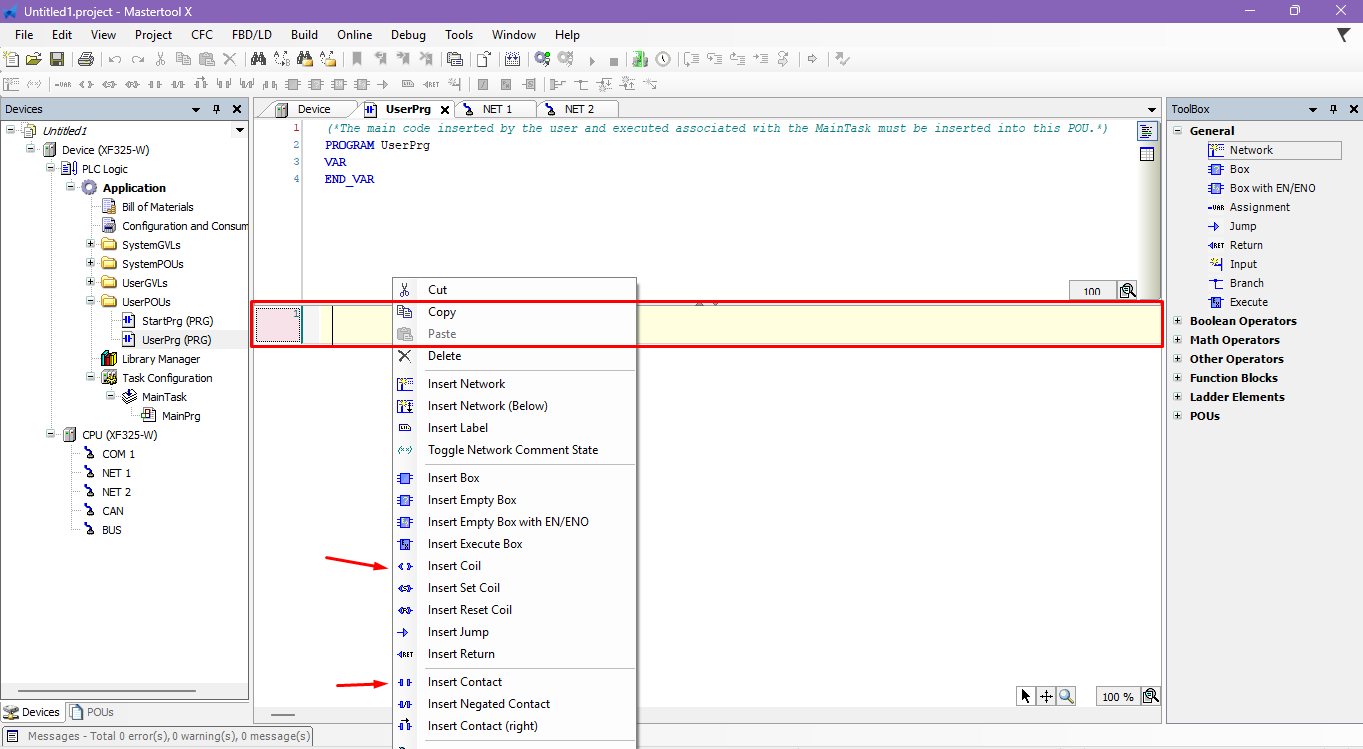This screenshot has height=749, width=1363.
Task: Click the 100 % zoom level button
Action: pyautogui.click(x=1117, y=697)
